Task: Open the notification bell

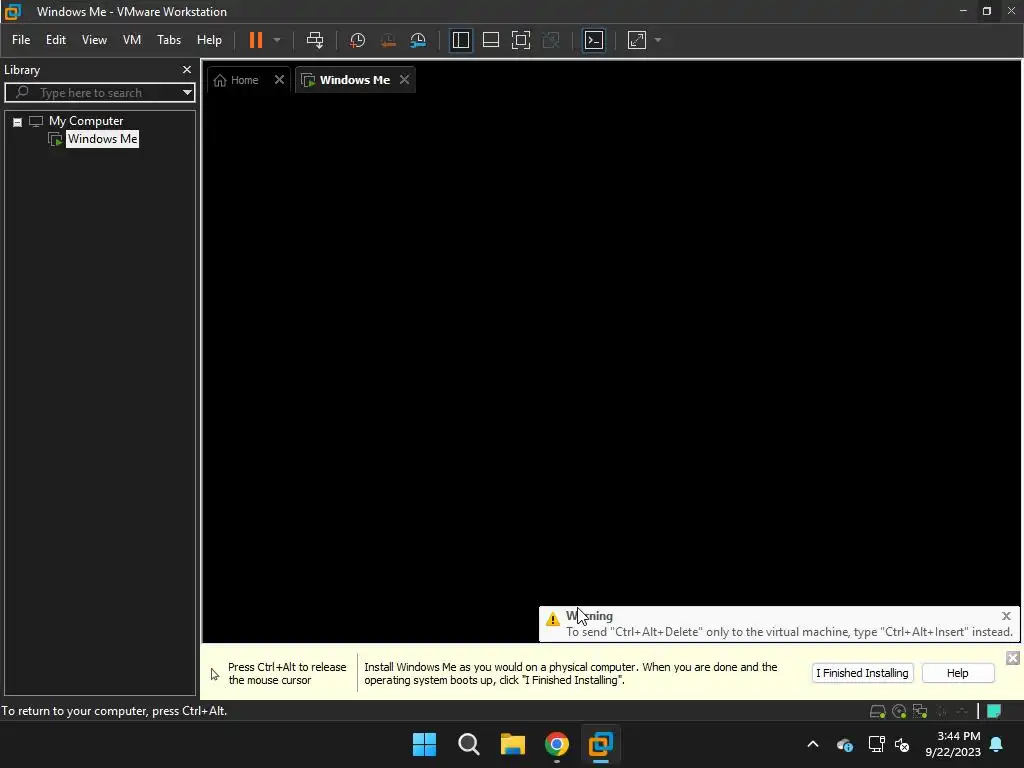Action: pos(997,744)
